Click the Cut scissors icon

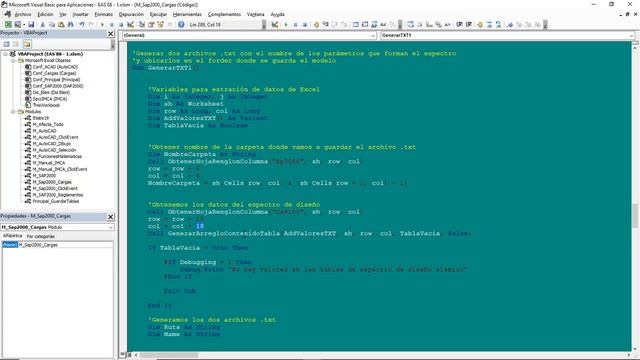click(x=42, y=24)
